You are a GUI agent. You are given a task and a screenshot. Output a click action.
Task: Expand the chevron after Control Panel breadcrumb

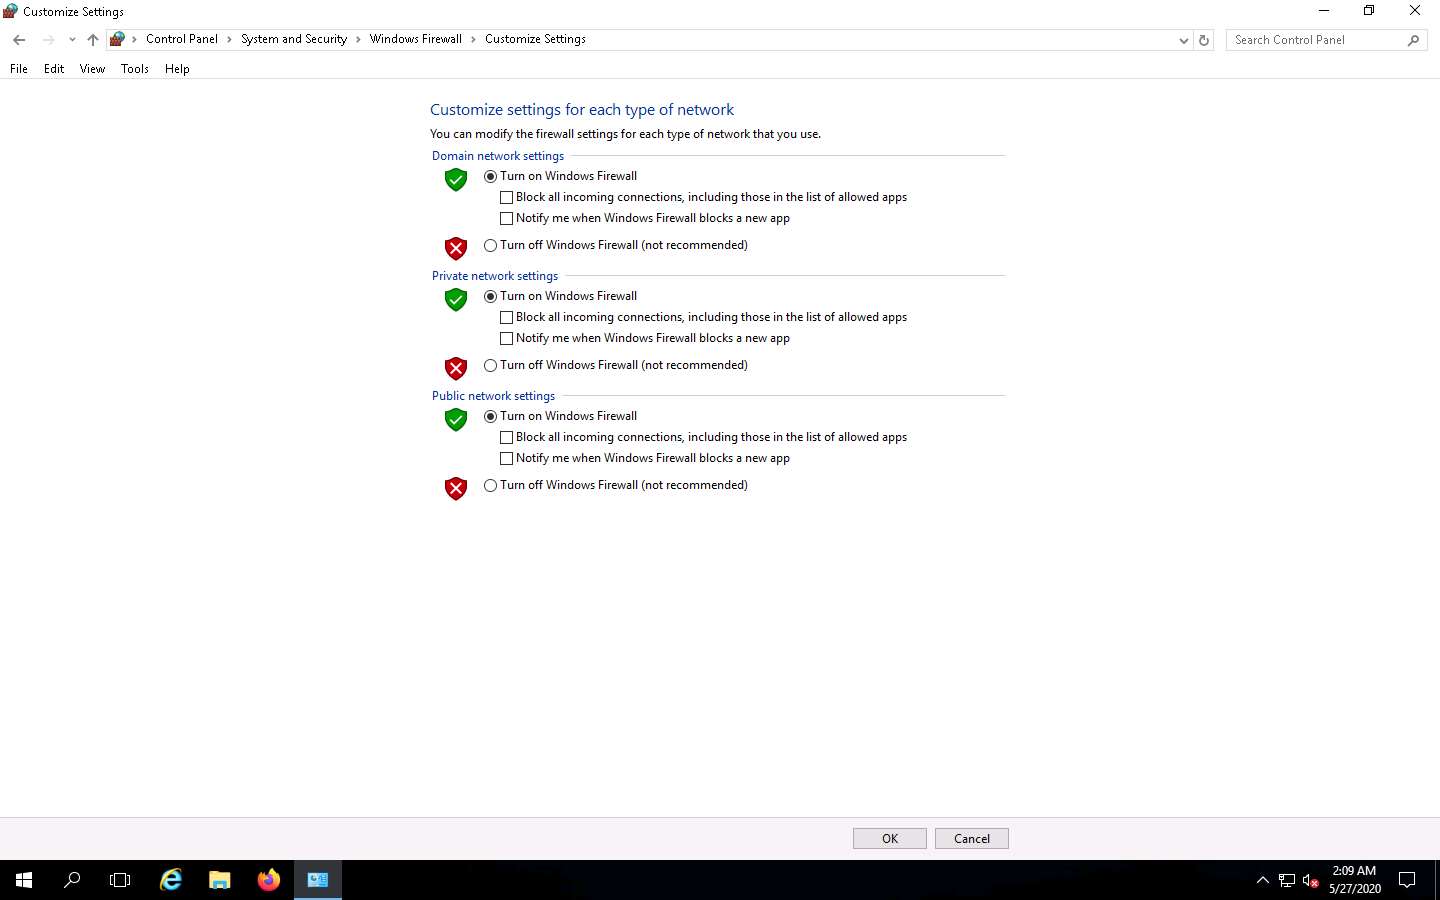point(229,40)
